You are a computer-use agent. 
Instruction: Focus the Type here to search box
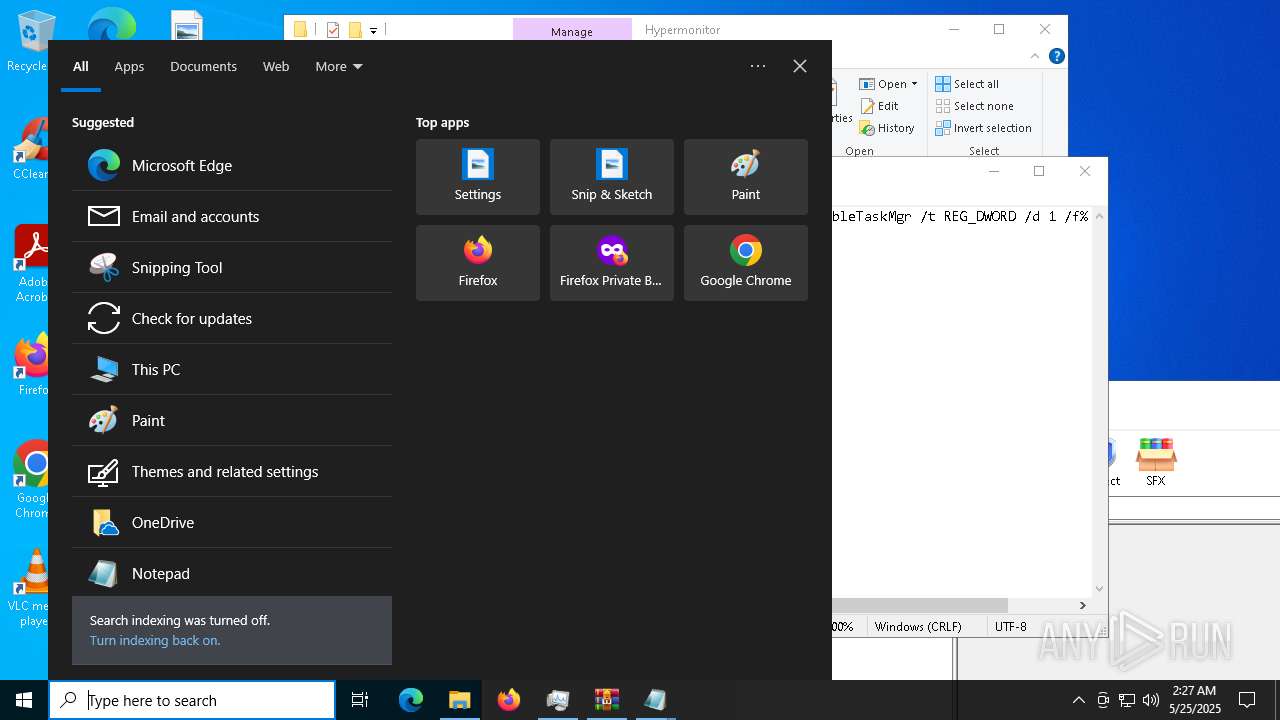point(192,700)
